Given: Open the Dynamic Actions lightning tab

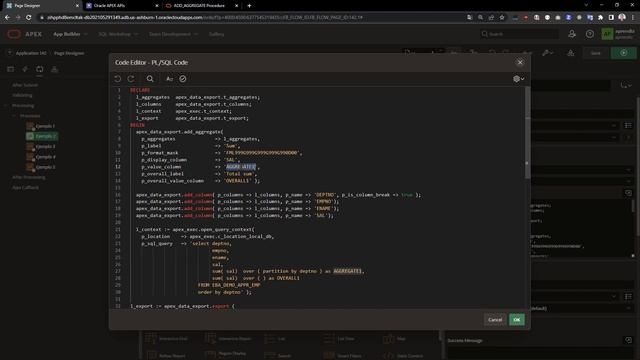Looking at the screenshot, I should coord(25,69).
